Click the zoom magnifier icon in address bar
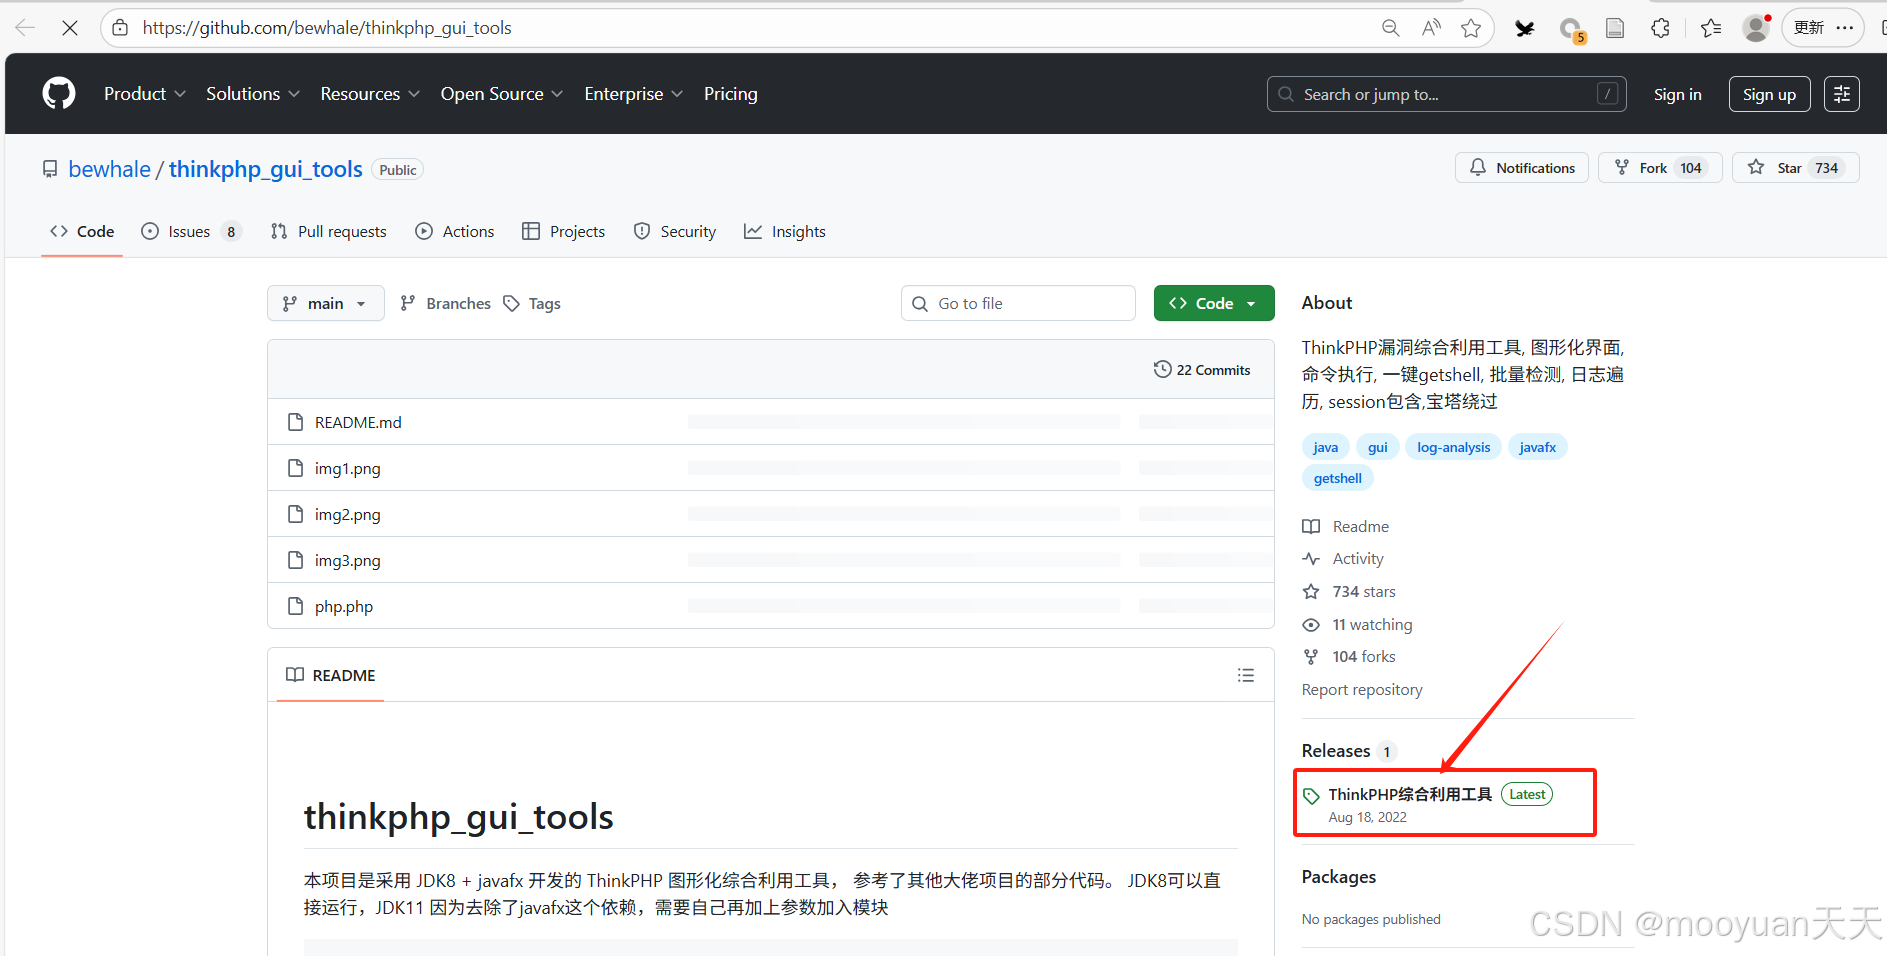Screen dimensions: 1887x956 click(x=1390, y=28)
